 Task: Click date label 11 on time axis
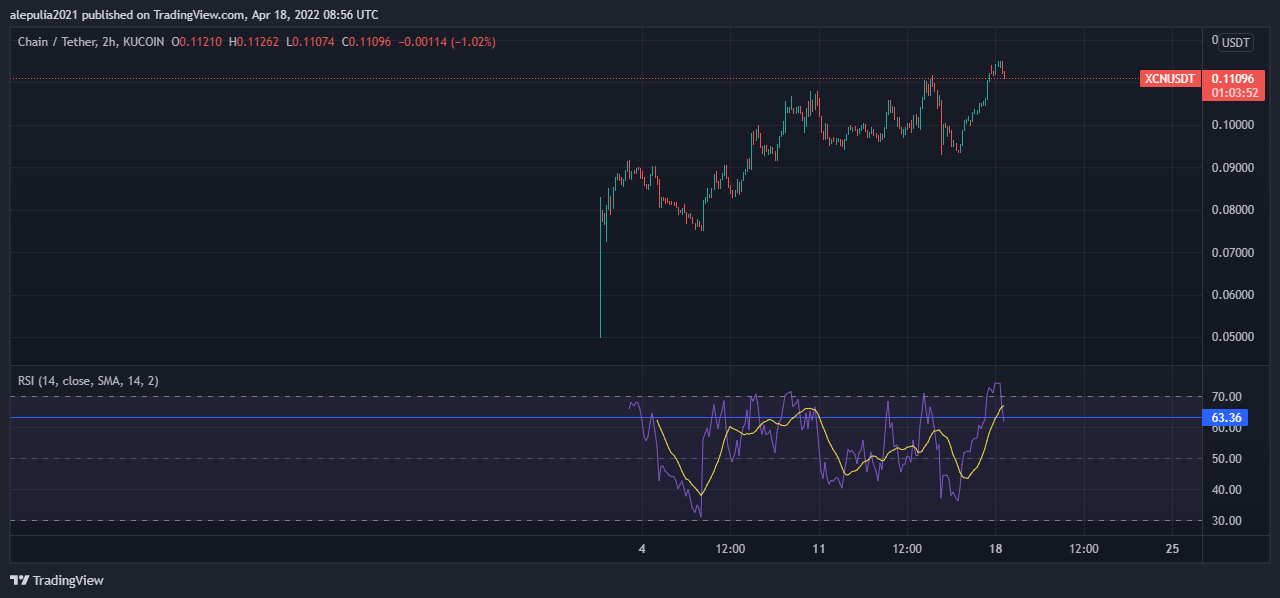pyautogui.click(x=819, y=549)
